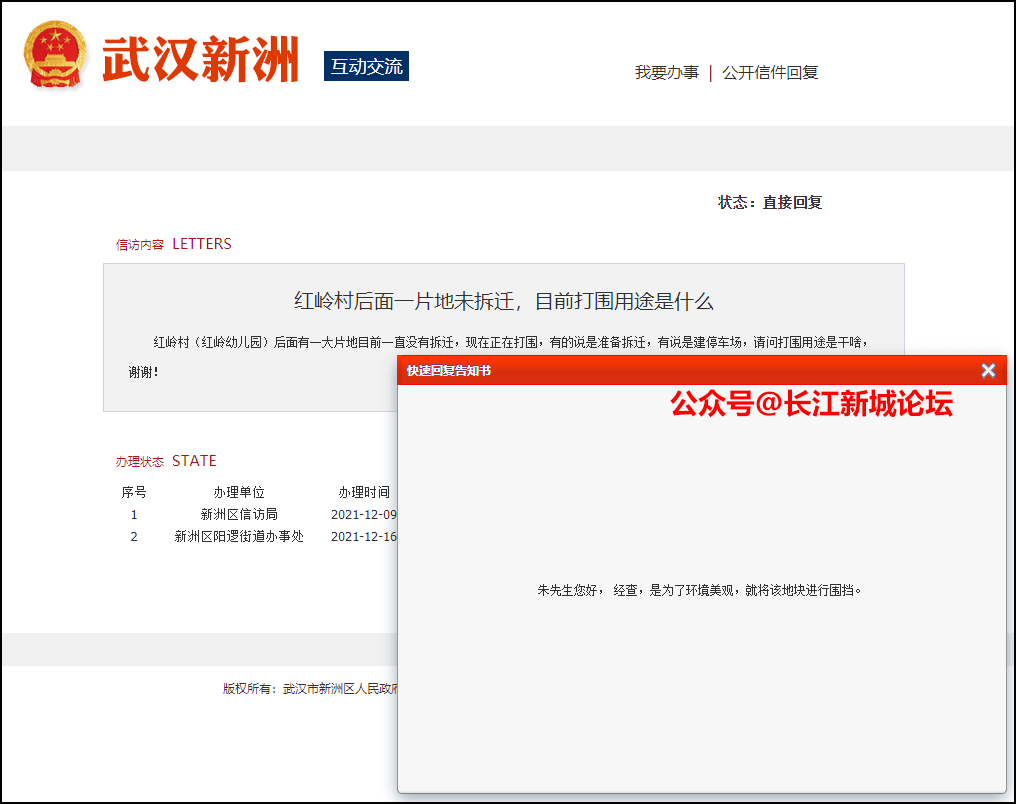The image size is (1016, 804).
Task: Click the date 2021-12-09 entry
Action: click(x=361, y=514)
